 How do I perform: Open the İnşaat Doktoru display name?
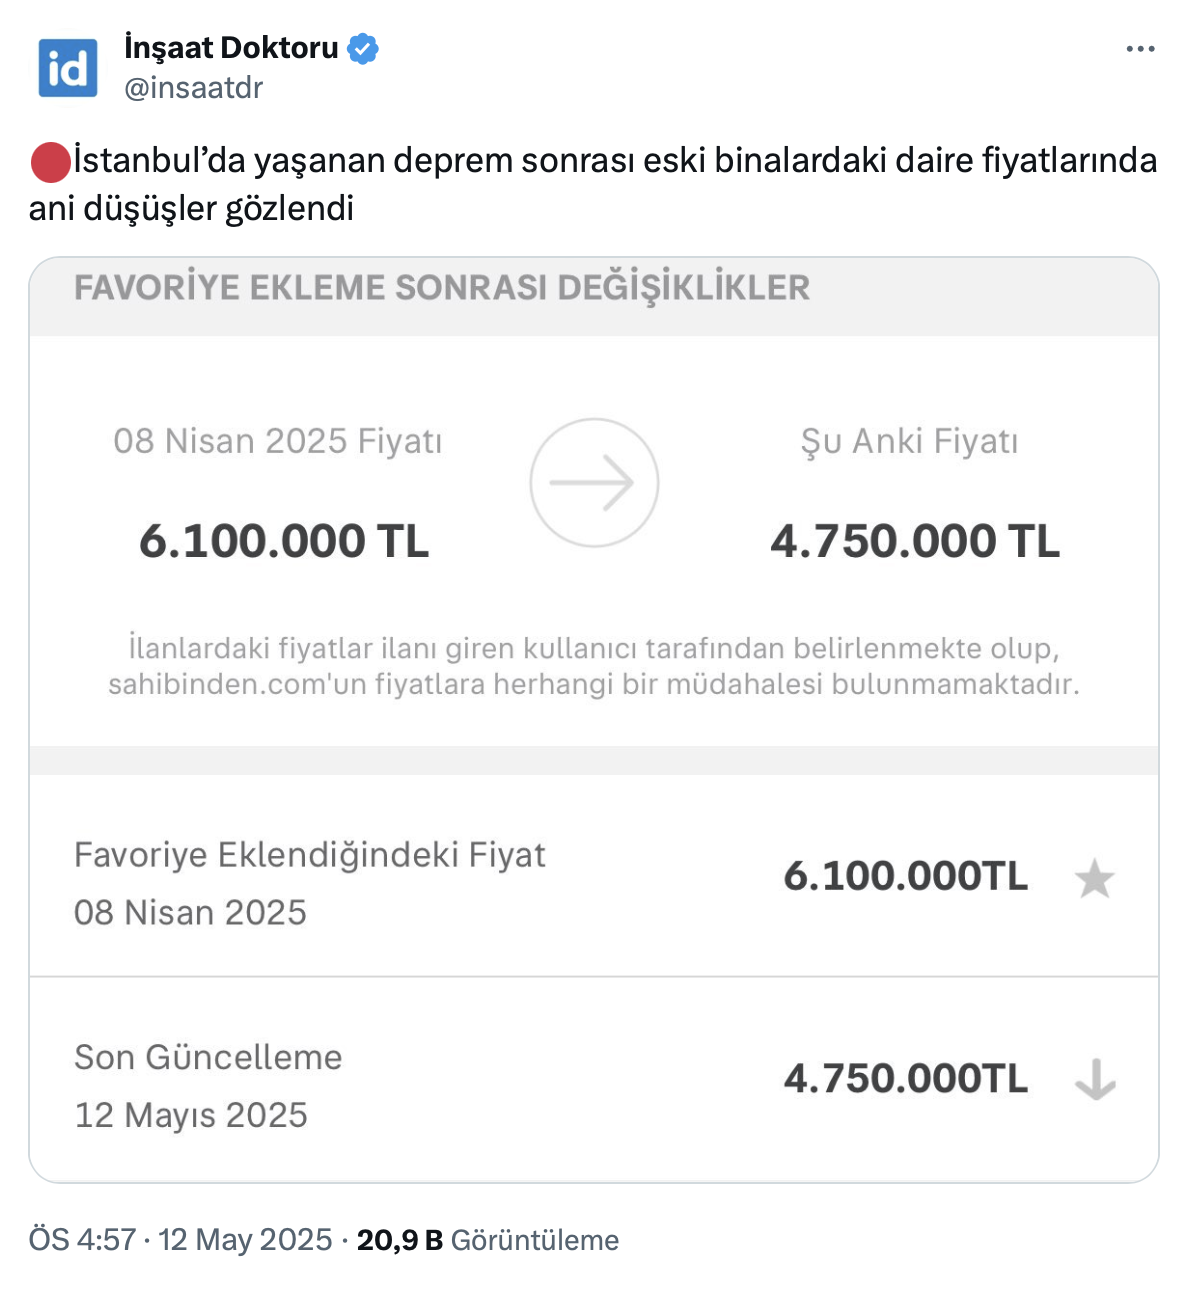[x=231, y=47]
